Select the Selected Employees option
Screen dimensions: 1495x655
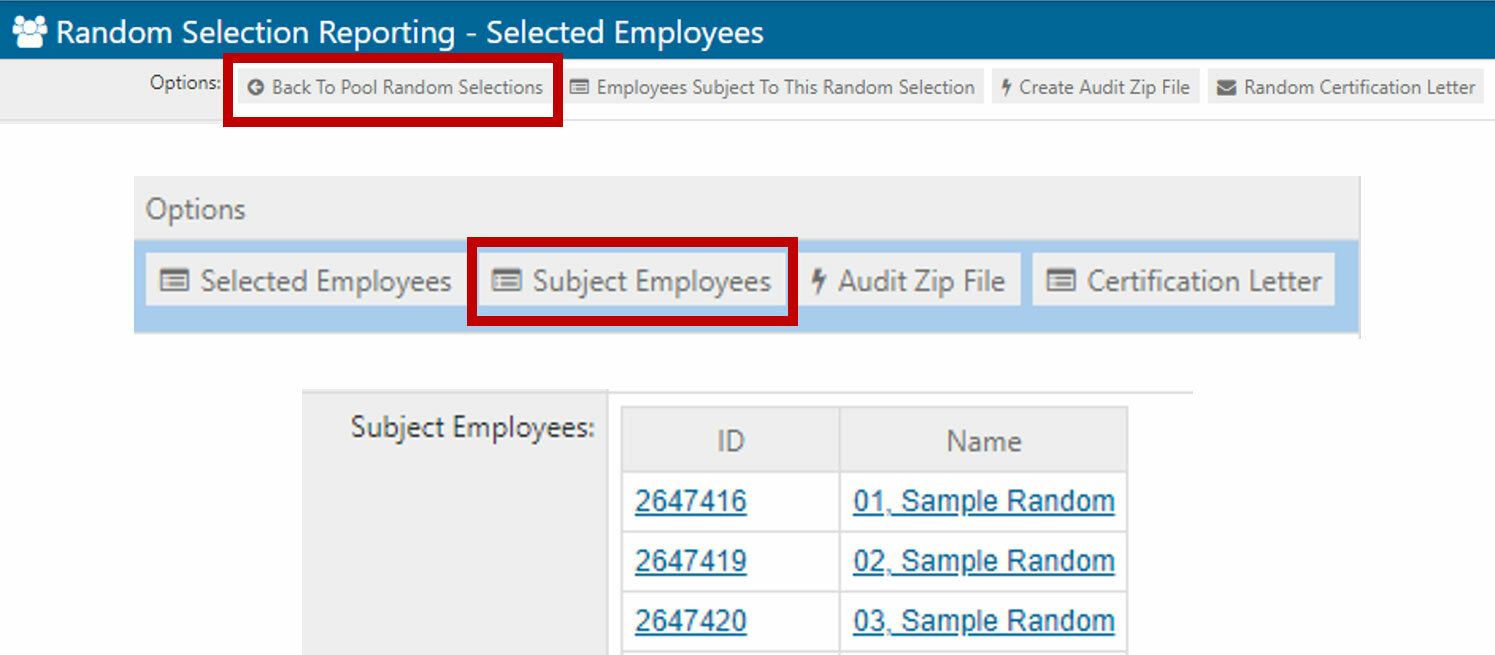click(306, 282)
